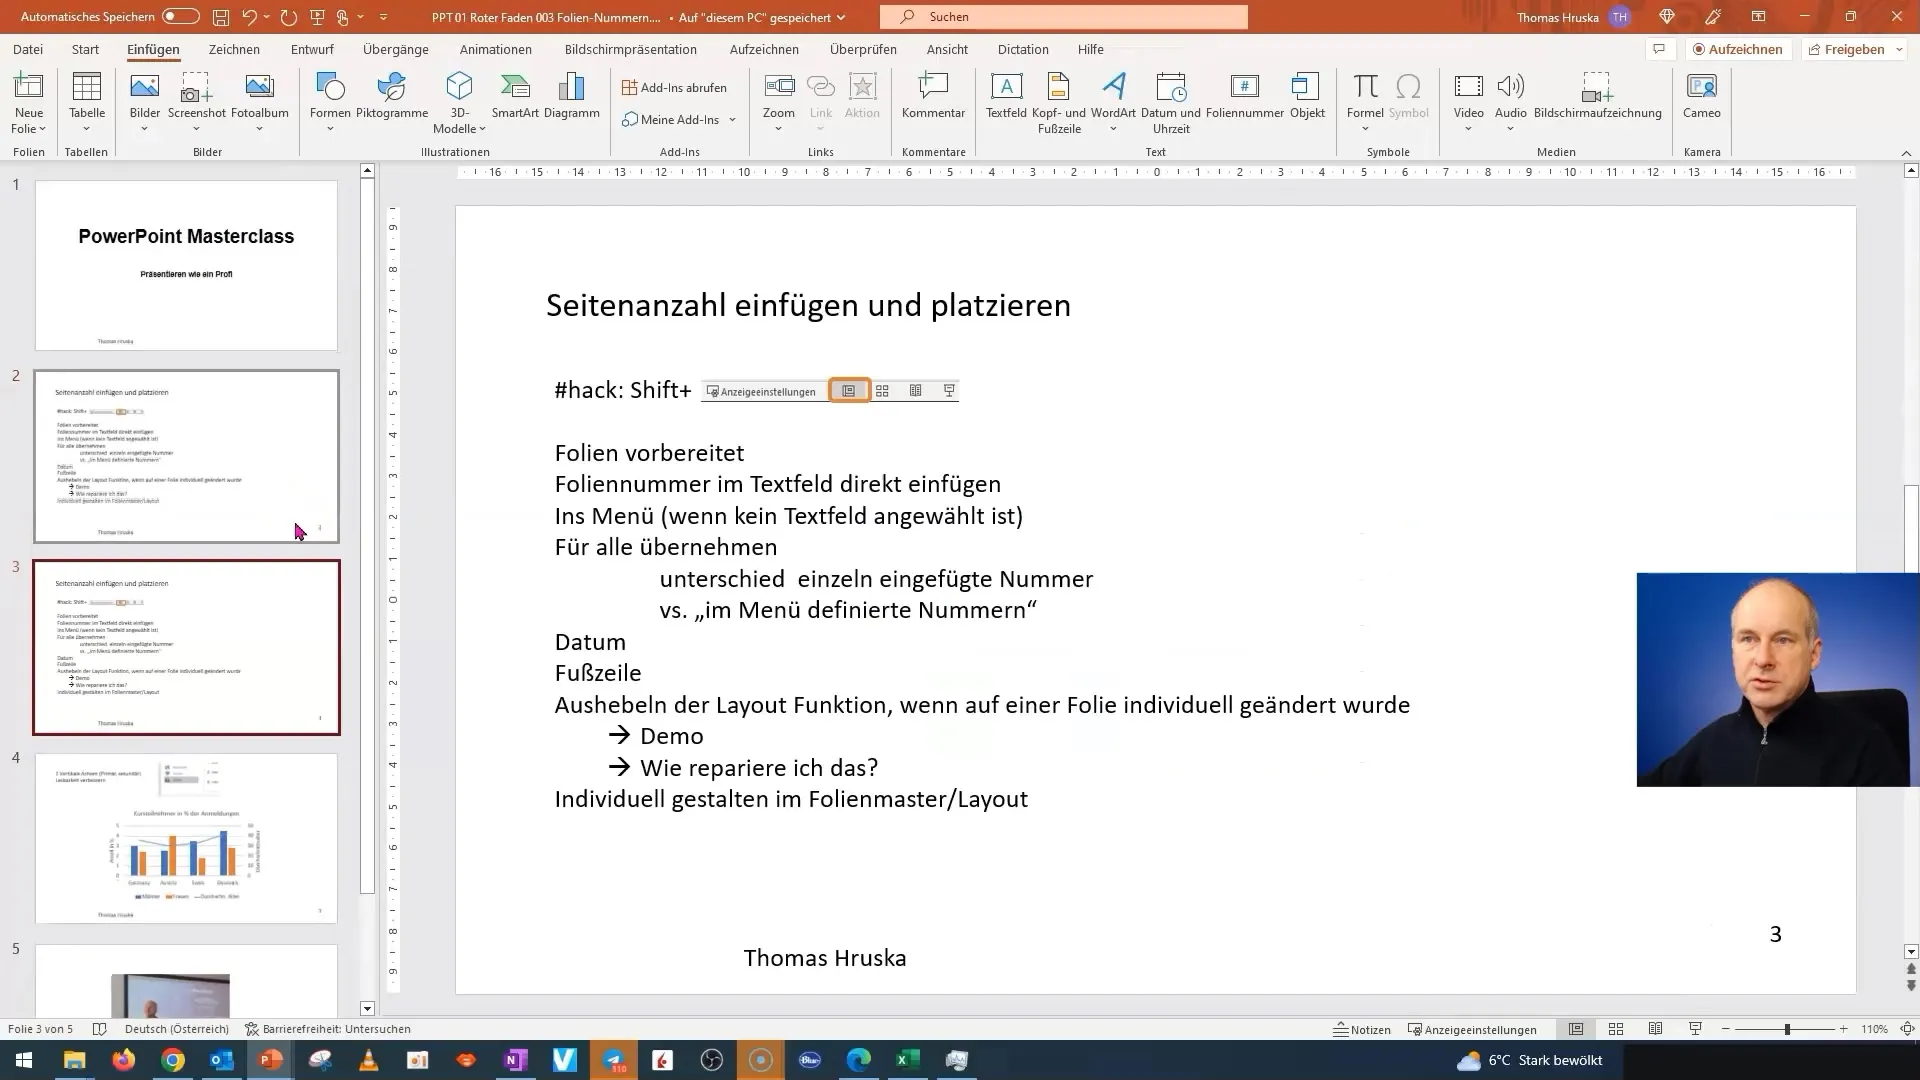This screenshot has height=1080, width=1920.
Task: Click the zoom out minus button
Action: point(1726,1029)
